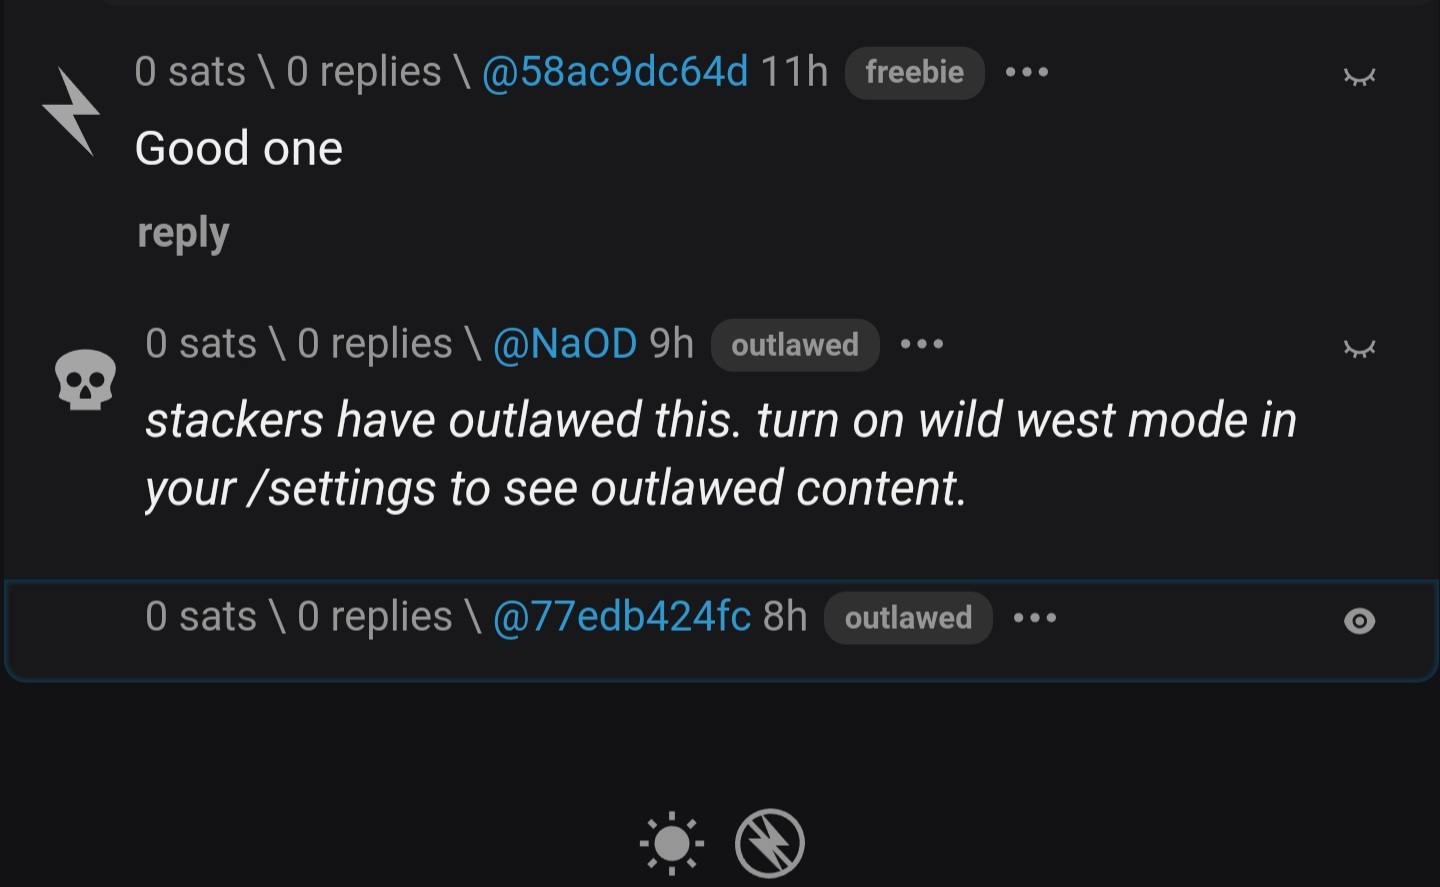Image resolution: width=1440 pixels, height=887 pixels.
Task: Click the skull icon beside the @NaOD comment
Action: [x=85, y=379]
